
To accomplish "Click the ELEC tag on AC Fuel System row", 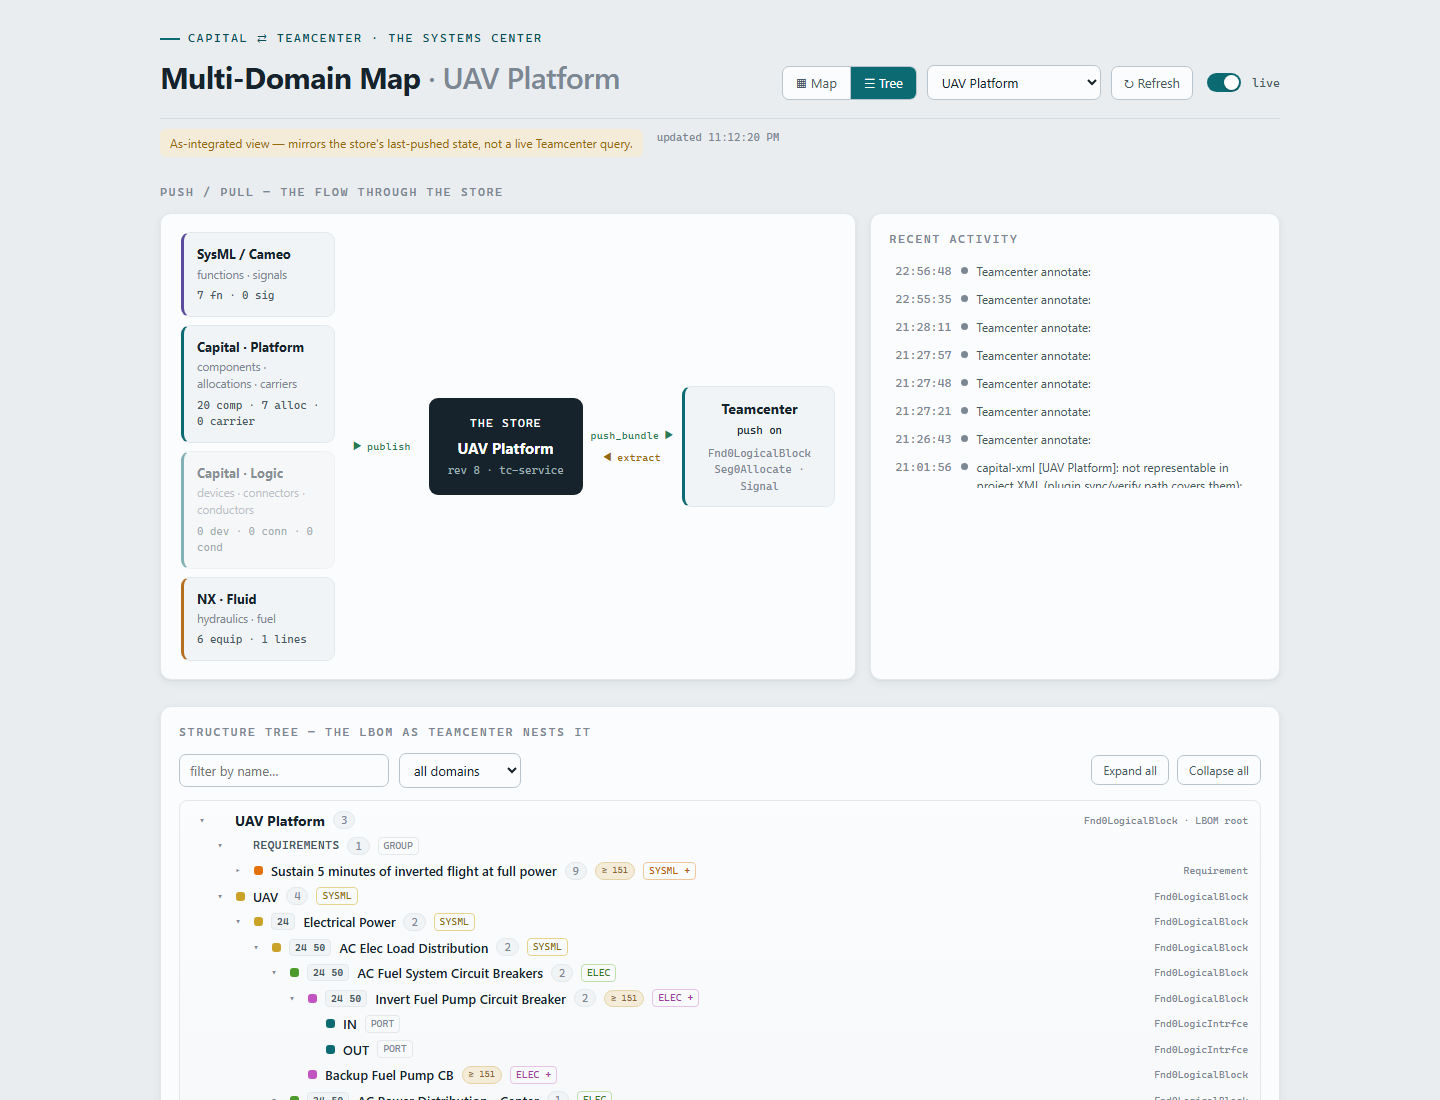I will 598,973.
